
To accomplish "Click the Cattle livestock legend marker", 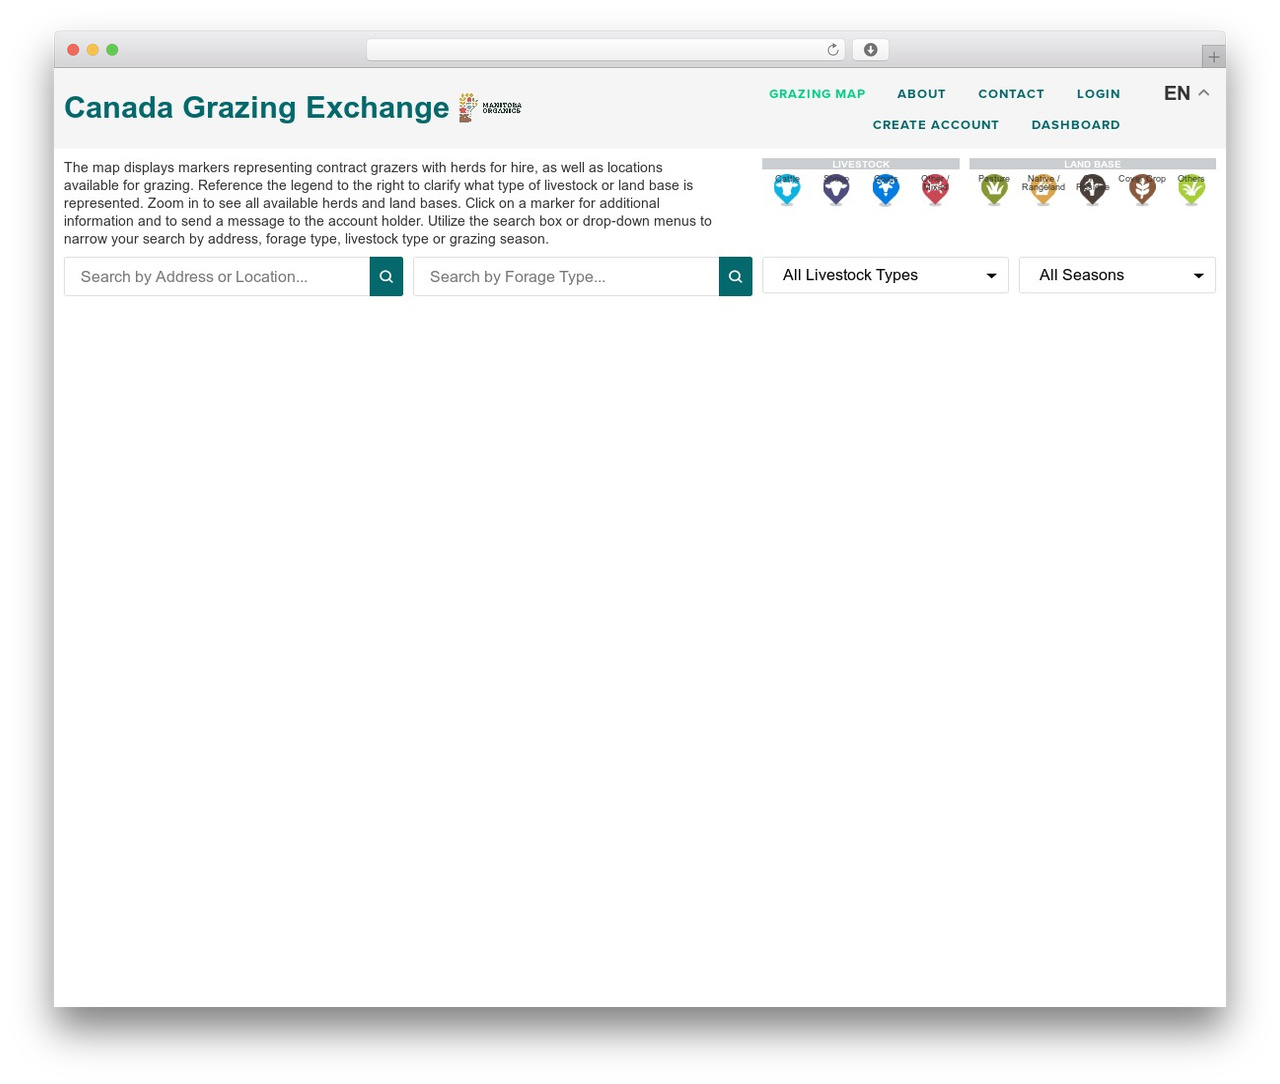I will pyautogui.click(x=787, y=189).
